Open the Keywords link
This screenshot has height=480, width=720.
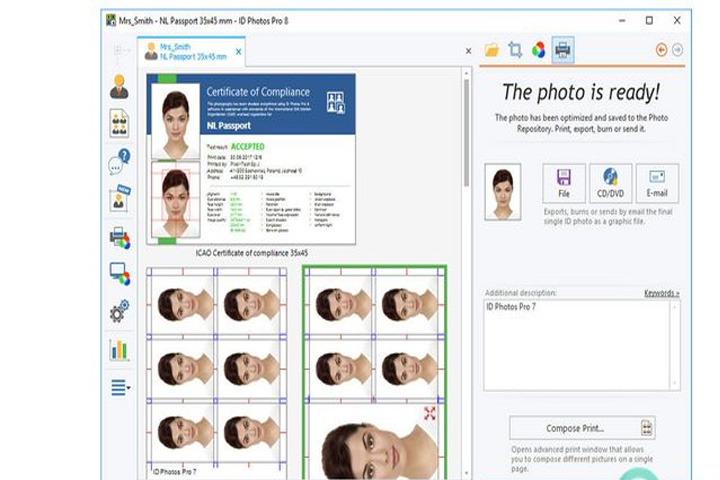(x=661, y=293)
